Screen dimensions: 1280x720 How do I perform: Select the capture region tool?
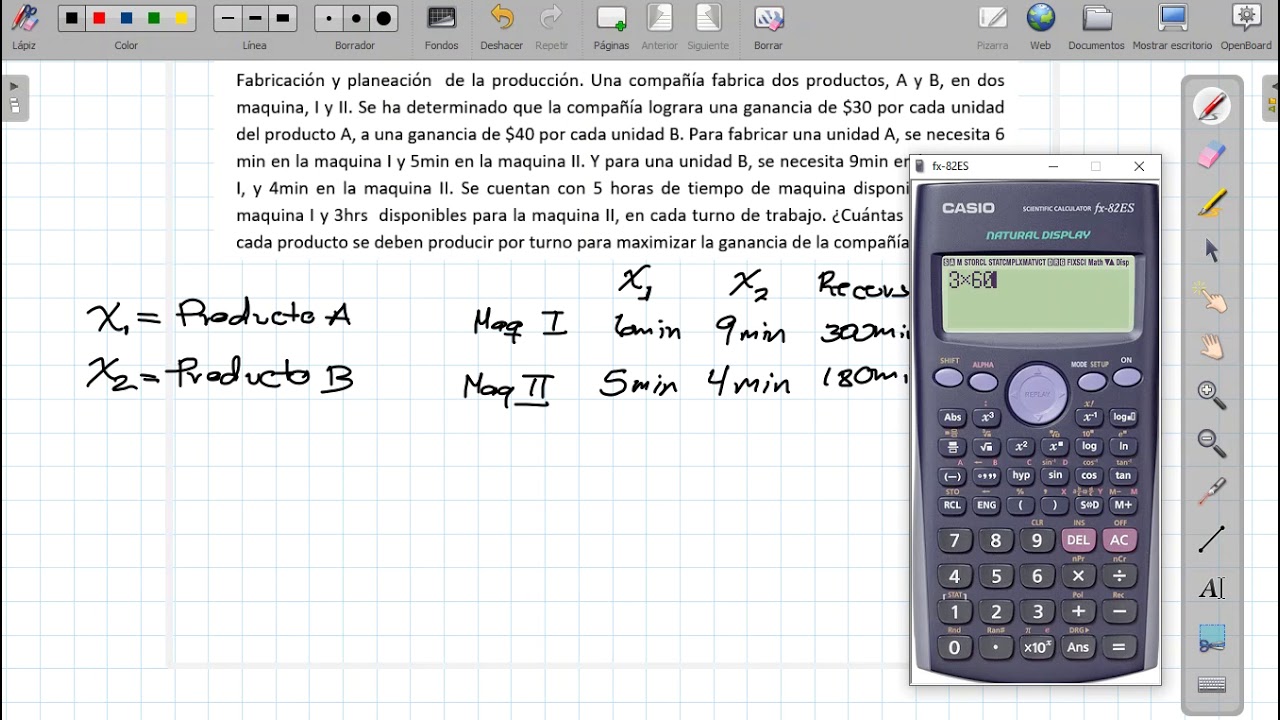pos(1212,637)
